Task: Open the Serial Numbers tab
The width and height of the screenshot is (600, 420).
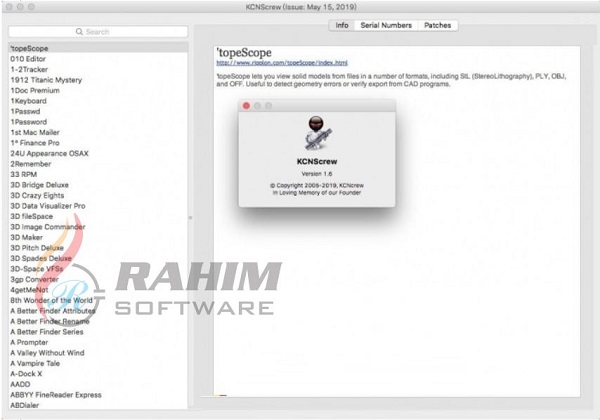Action: click(x=386, y=25)
